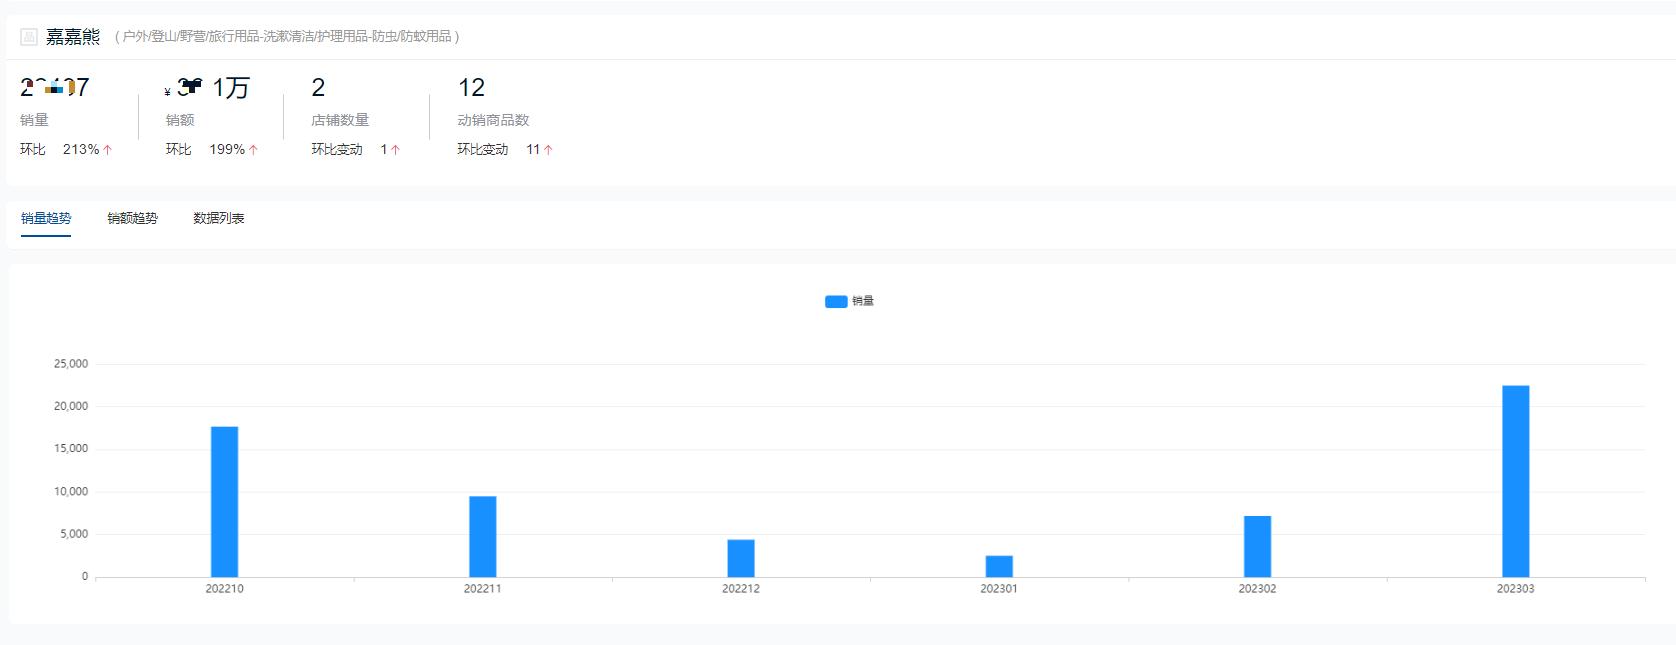Click the tallest bar for 202303
This screenshot has width=1676, height=645.
(1515, 481)
